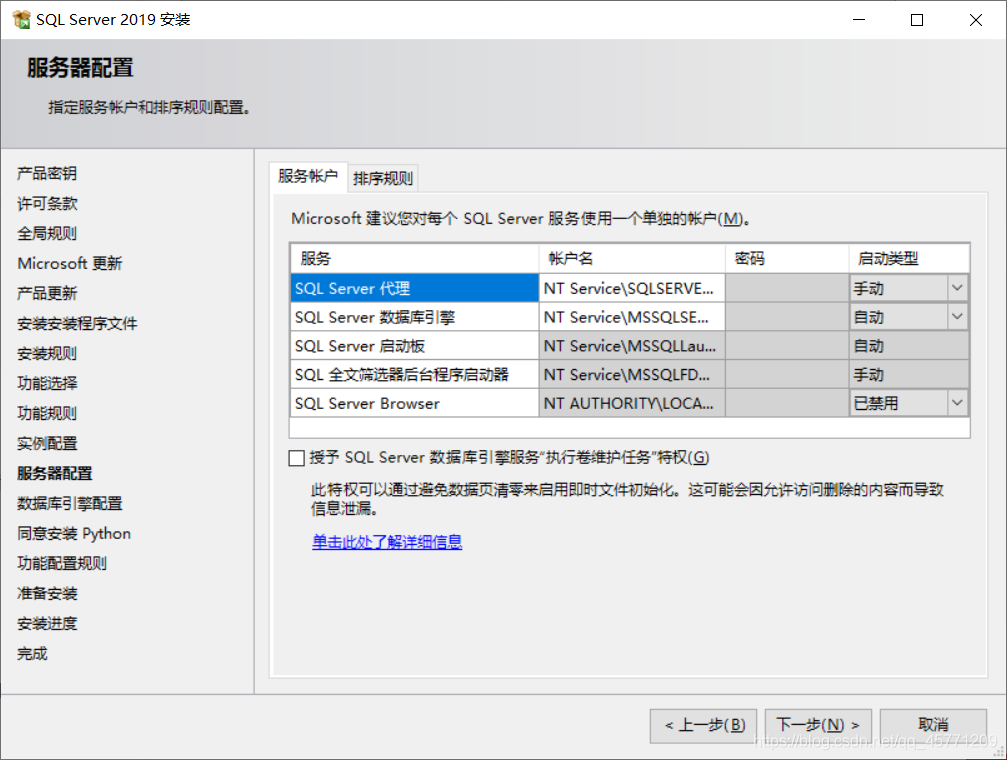Image resolution: width=1007 pixels, height=760 pixels.
Task: Select 功能配置规则 step in sidebar
Action: pyautogui.click(x=62, y=563)
